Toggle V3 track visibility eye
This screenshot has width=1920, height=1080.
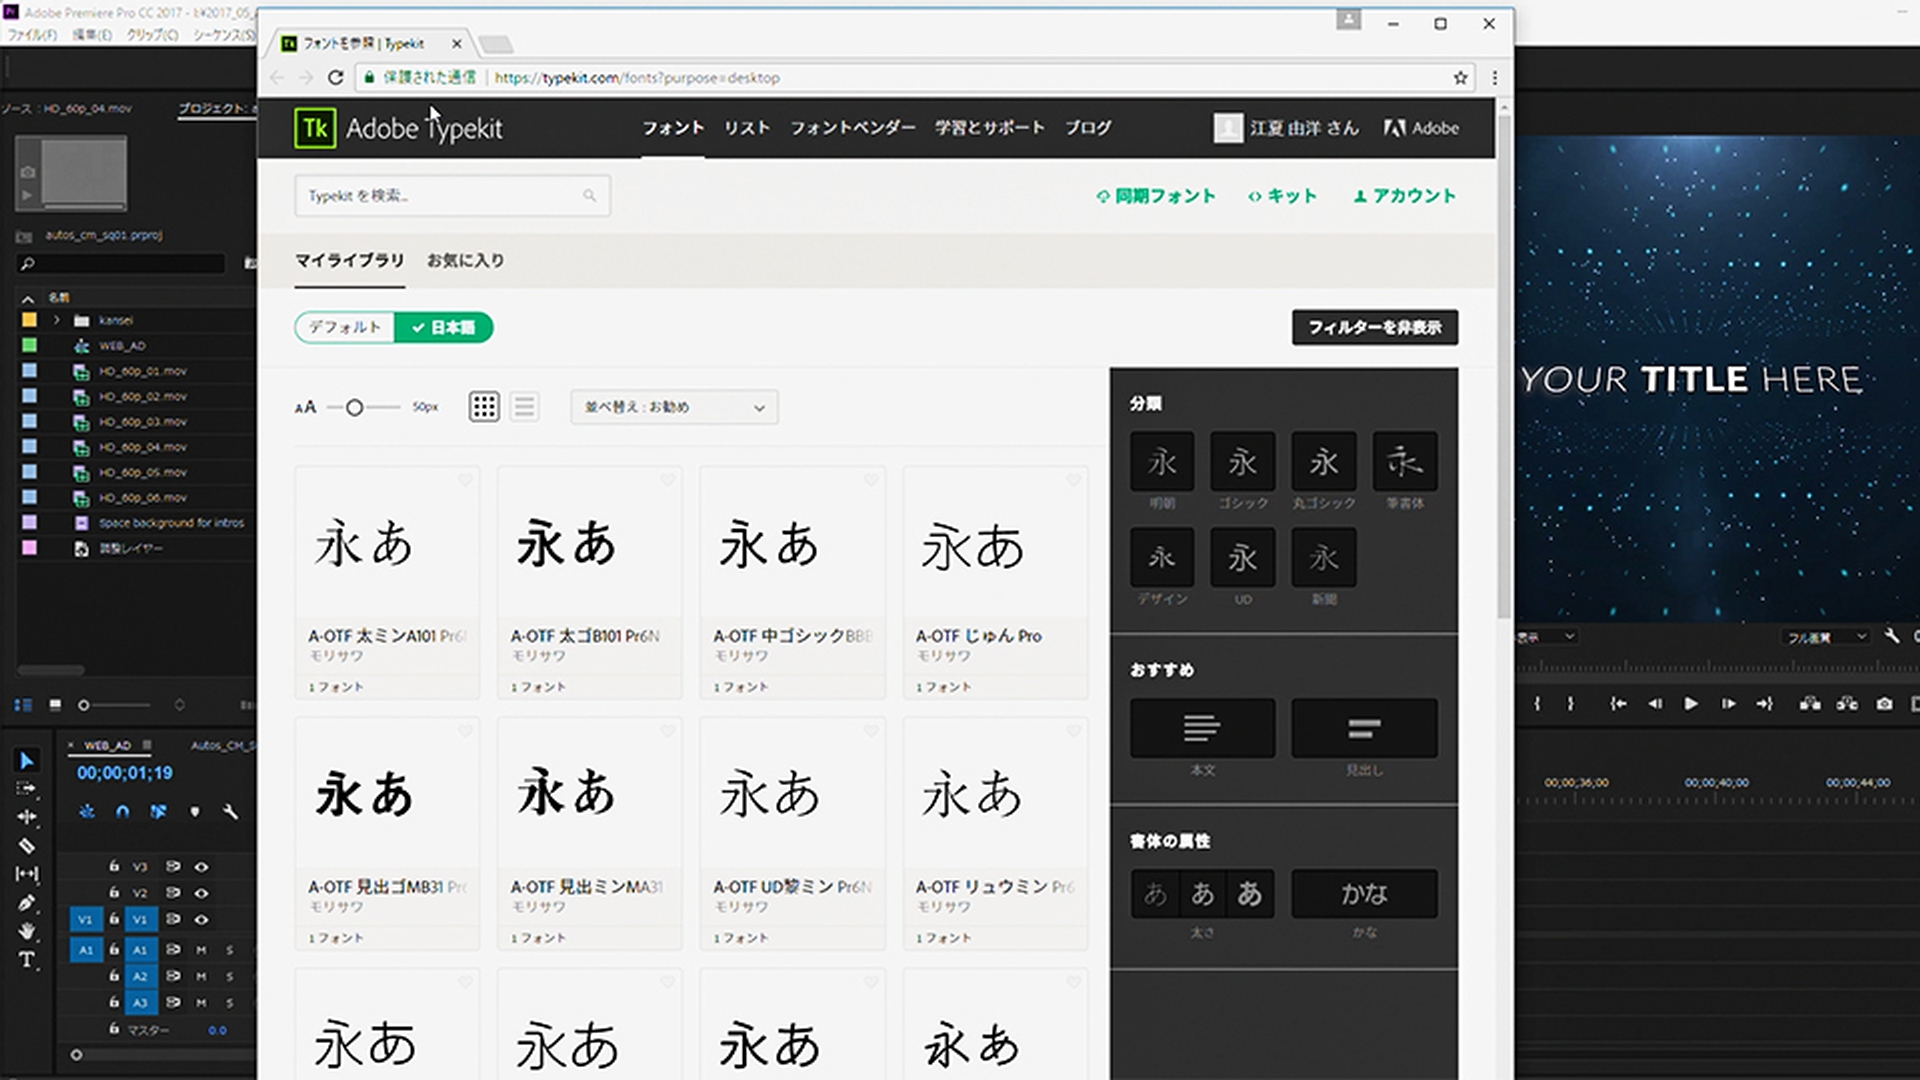pos(201,867)
